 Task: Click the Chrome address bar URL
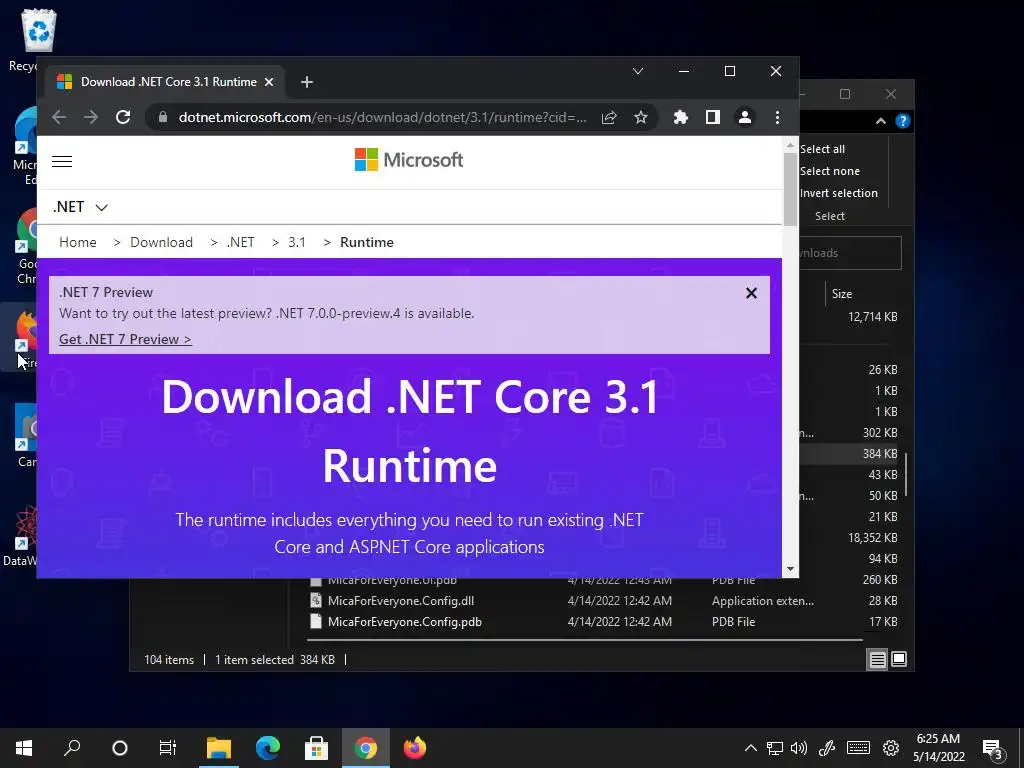(x=383, y=118)
